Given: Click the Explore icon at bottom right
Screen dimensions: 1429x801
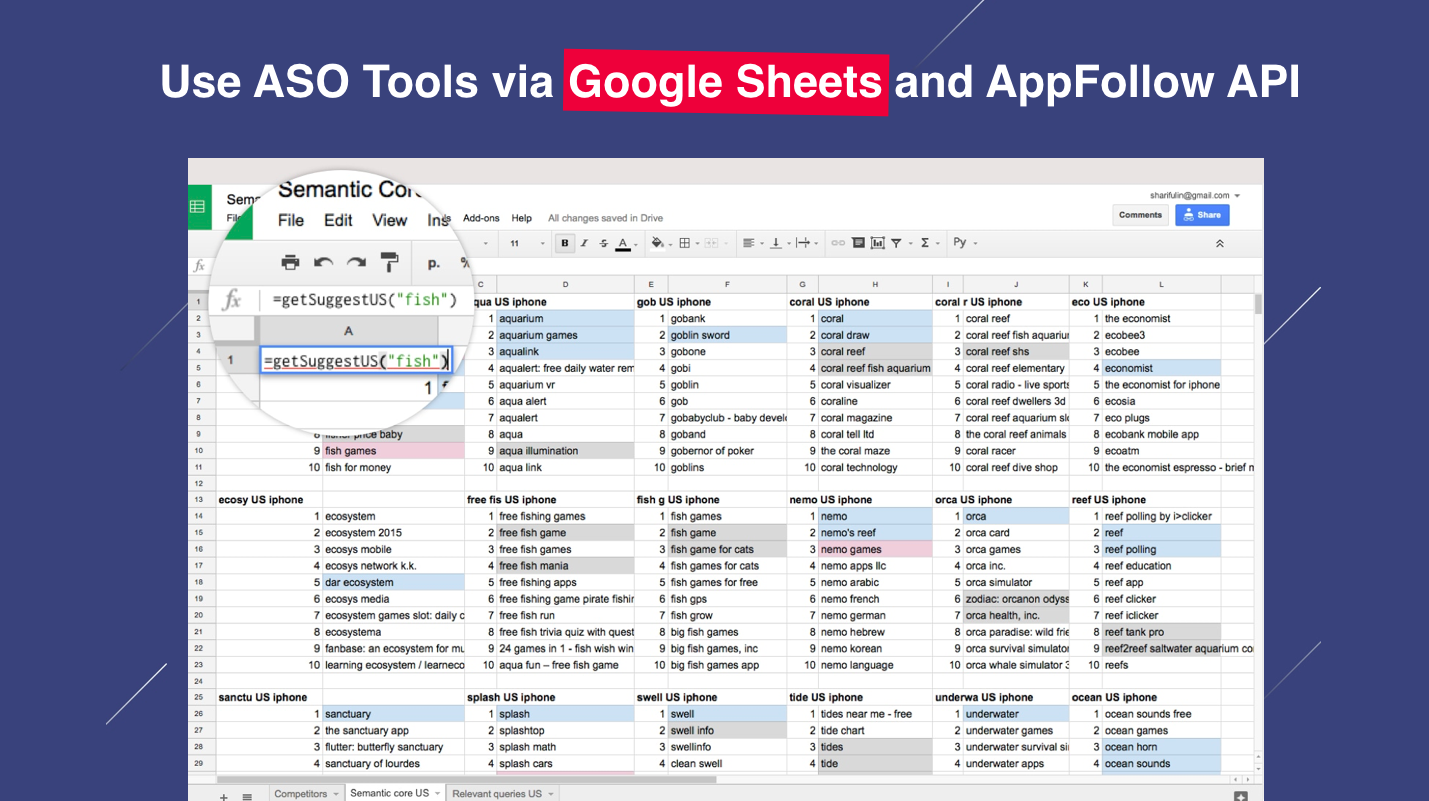Looking at the screenshot, I should point(1241,796).
